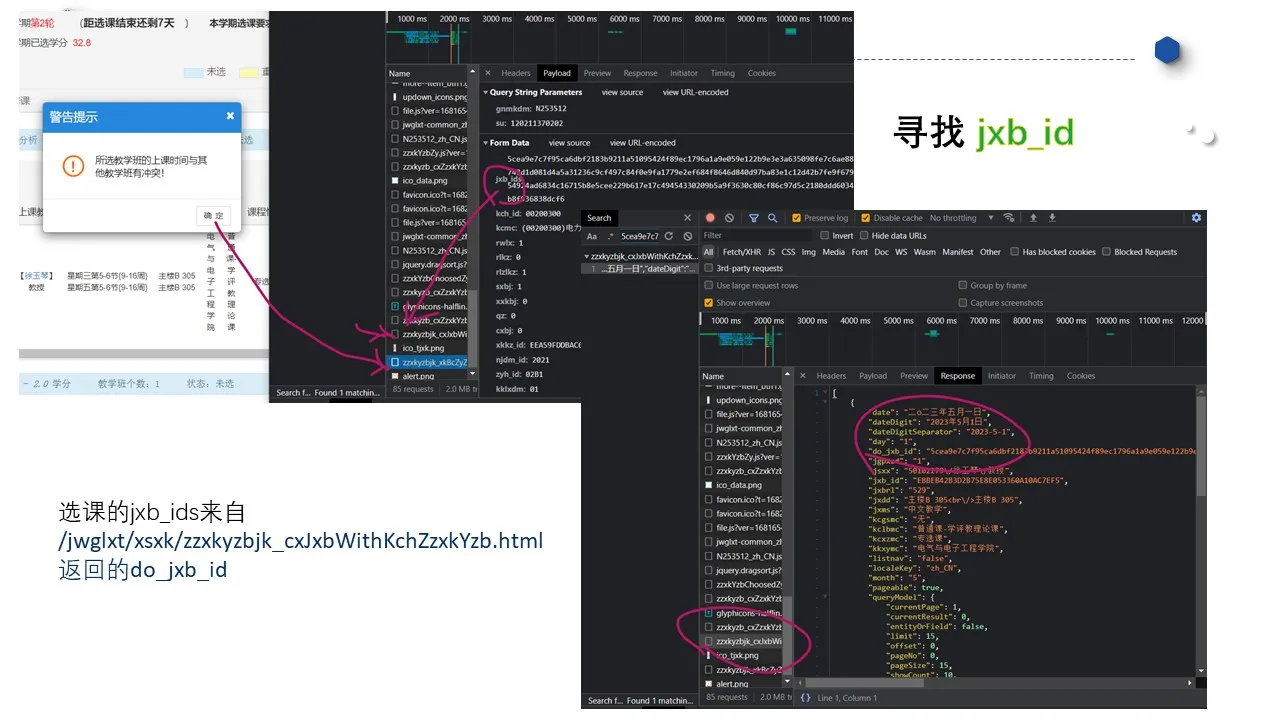Open Headers tab in upper DevTools
The image size is (1280, 720).
click(516, 73)
